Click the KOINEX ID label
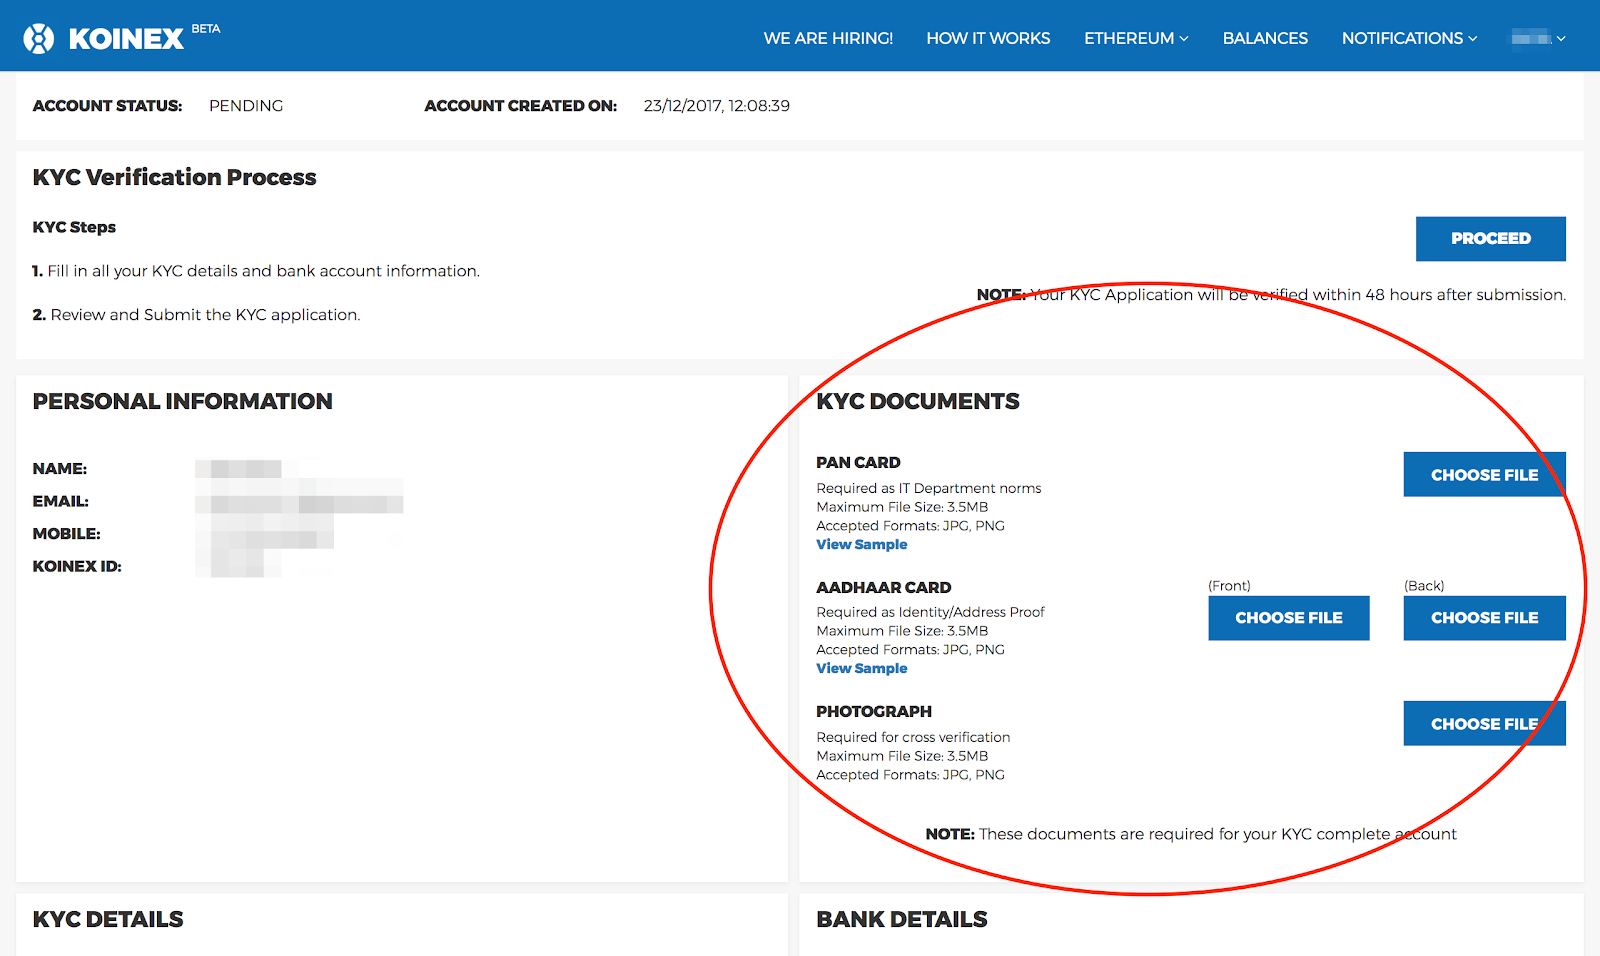Screen dimensions: 1600x956 77,566
